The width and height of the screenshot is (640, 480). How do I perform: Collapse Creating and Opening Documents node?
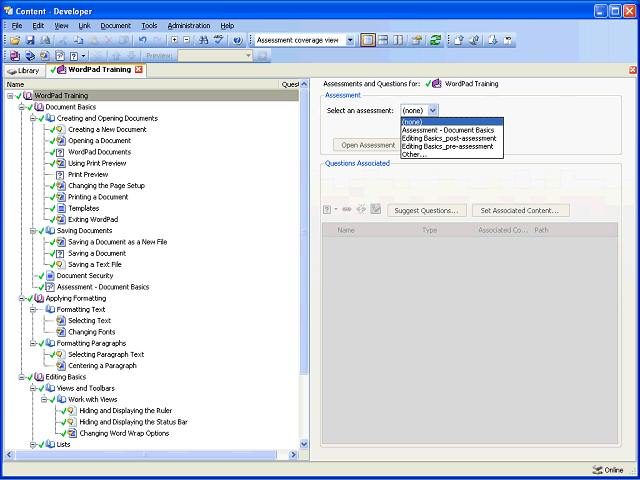click(33, 118)
